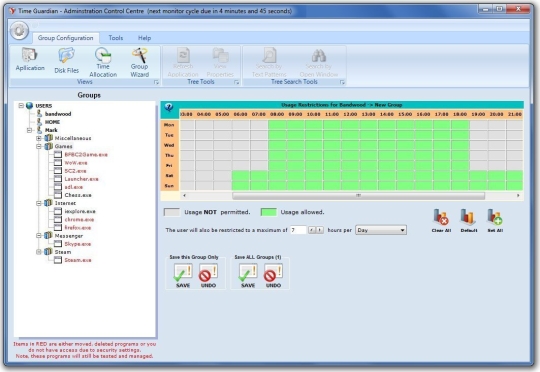This screenshot has width=540, height=372.
Task: Toggle the Friday 19:00 schedule cell
Action: (478, 165)
